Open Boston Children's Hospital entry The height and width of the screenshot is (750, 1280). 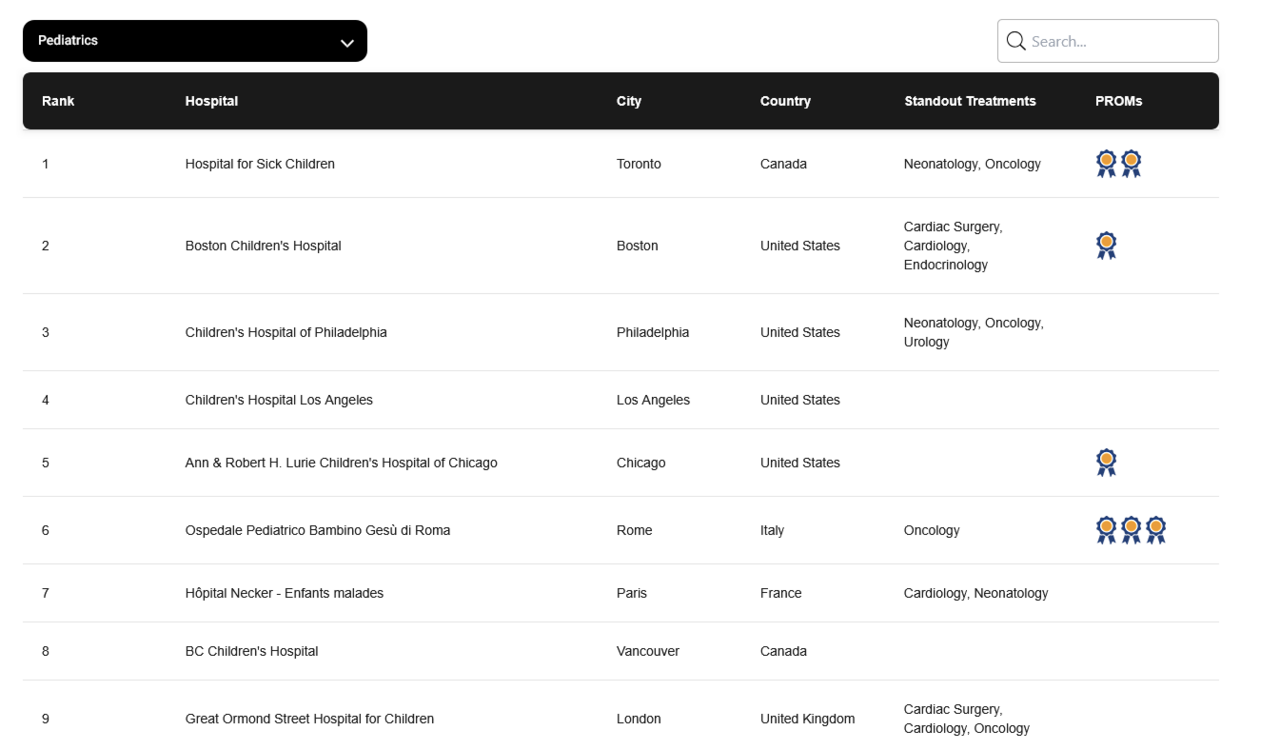click(263, 246)
